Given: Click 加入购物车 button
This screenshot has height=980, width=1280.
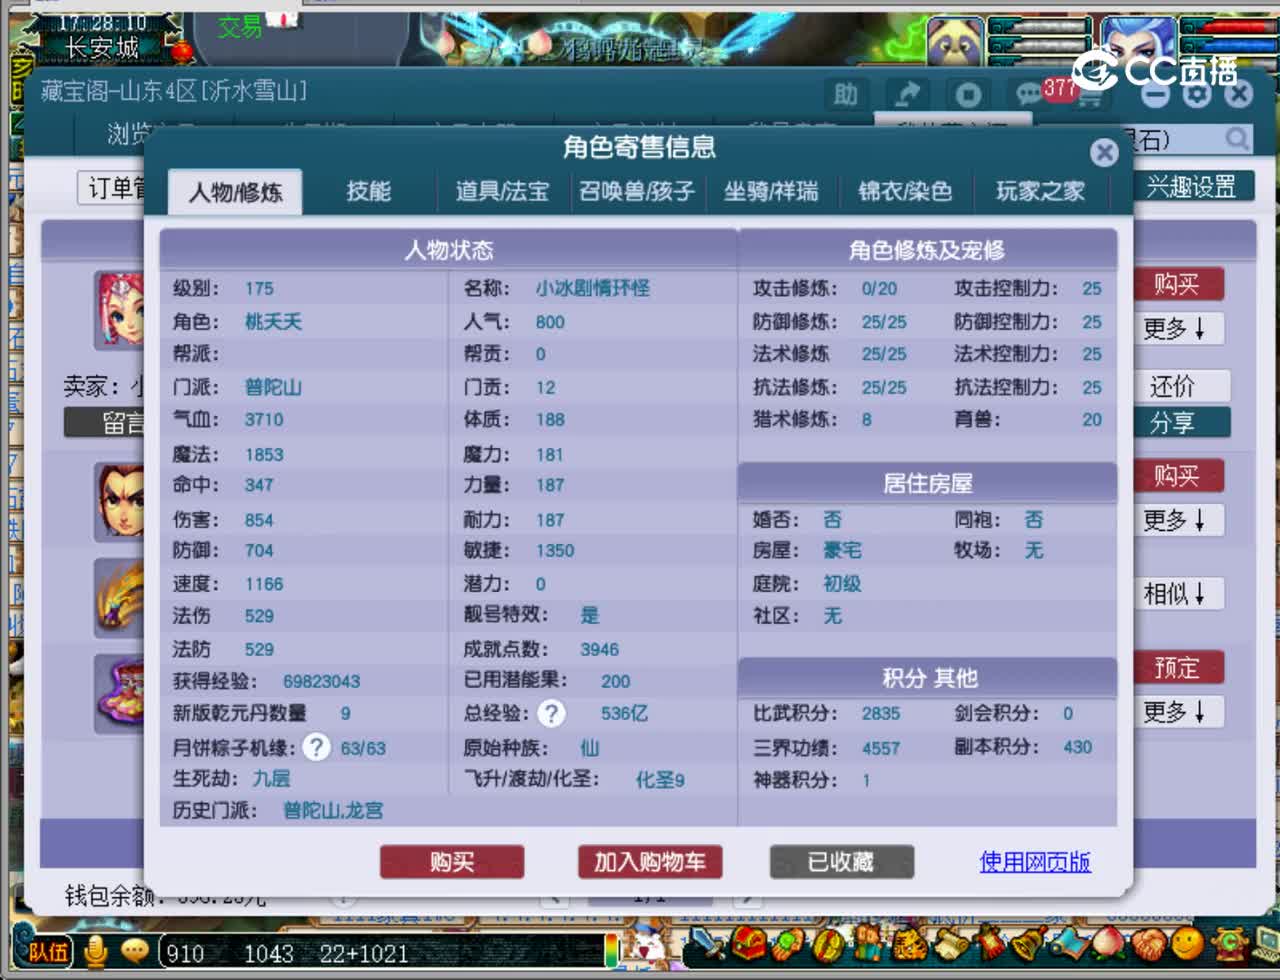Looking at the screenshot, I should [x=650, y=862].
